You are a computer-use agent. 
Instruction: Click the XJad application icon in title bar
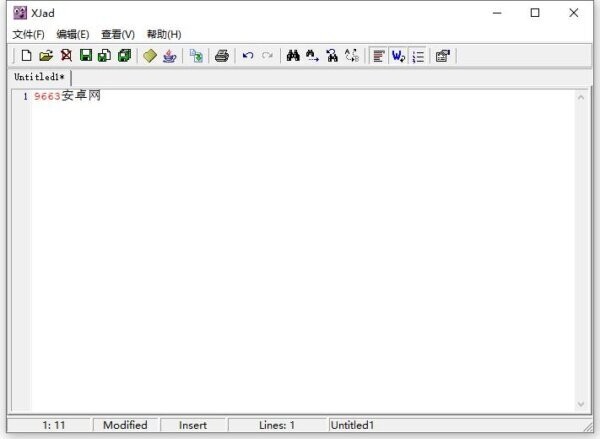click(20, 13)
